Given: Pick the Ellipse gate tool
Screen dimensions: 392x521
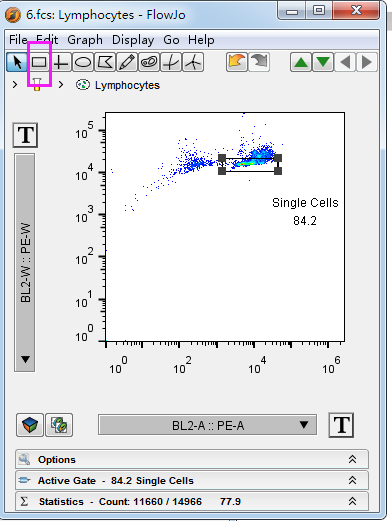Looking at the screenshot, I should [x=83, y=62].
